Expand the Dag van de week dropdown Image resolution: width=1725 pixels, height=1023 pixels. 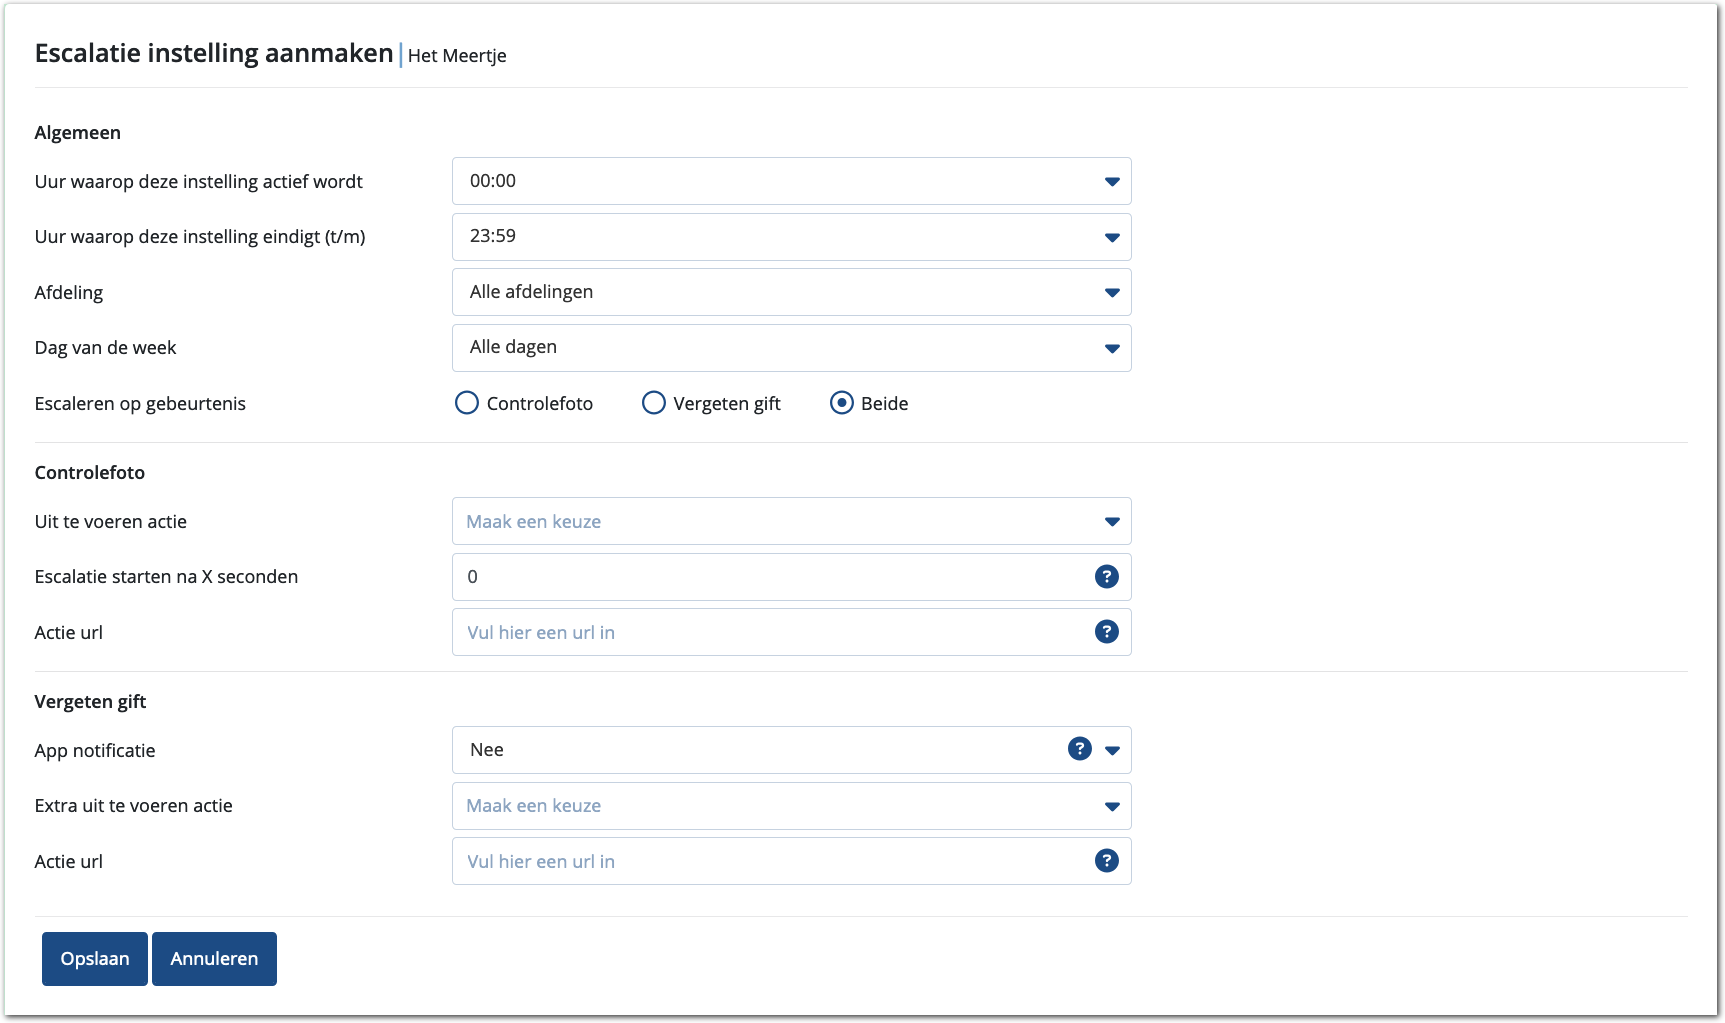point(790,348)
